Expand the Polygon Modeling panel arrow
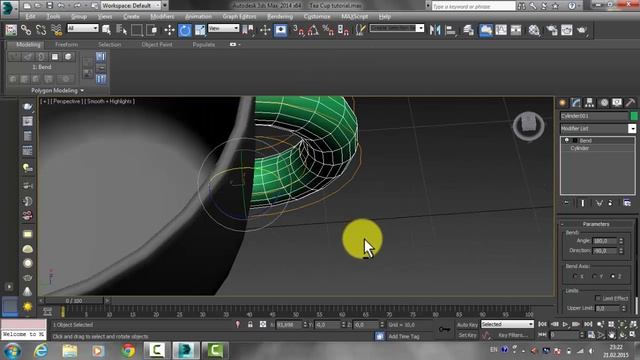This screenshot has height=360, width=640. [x=82, y=91]
